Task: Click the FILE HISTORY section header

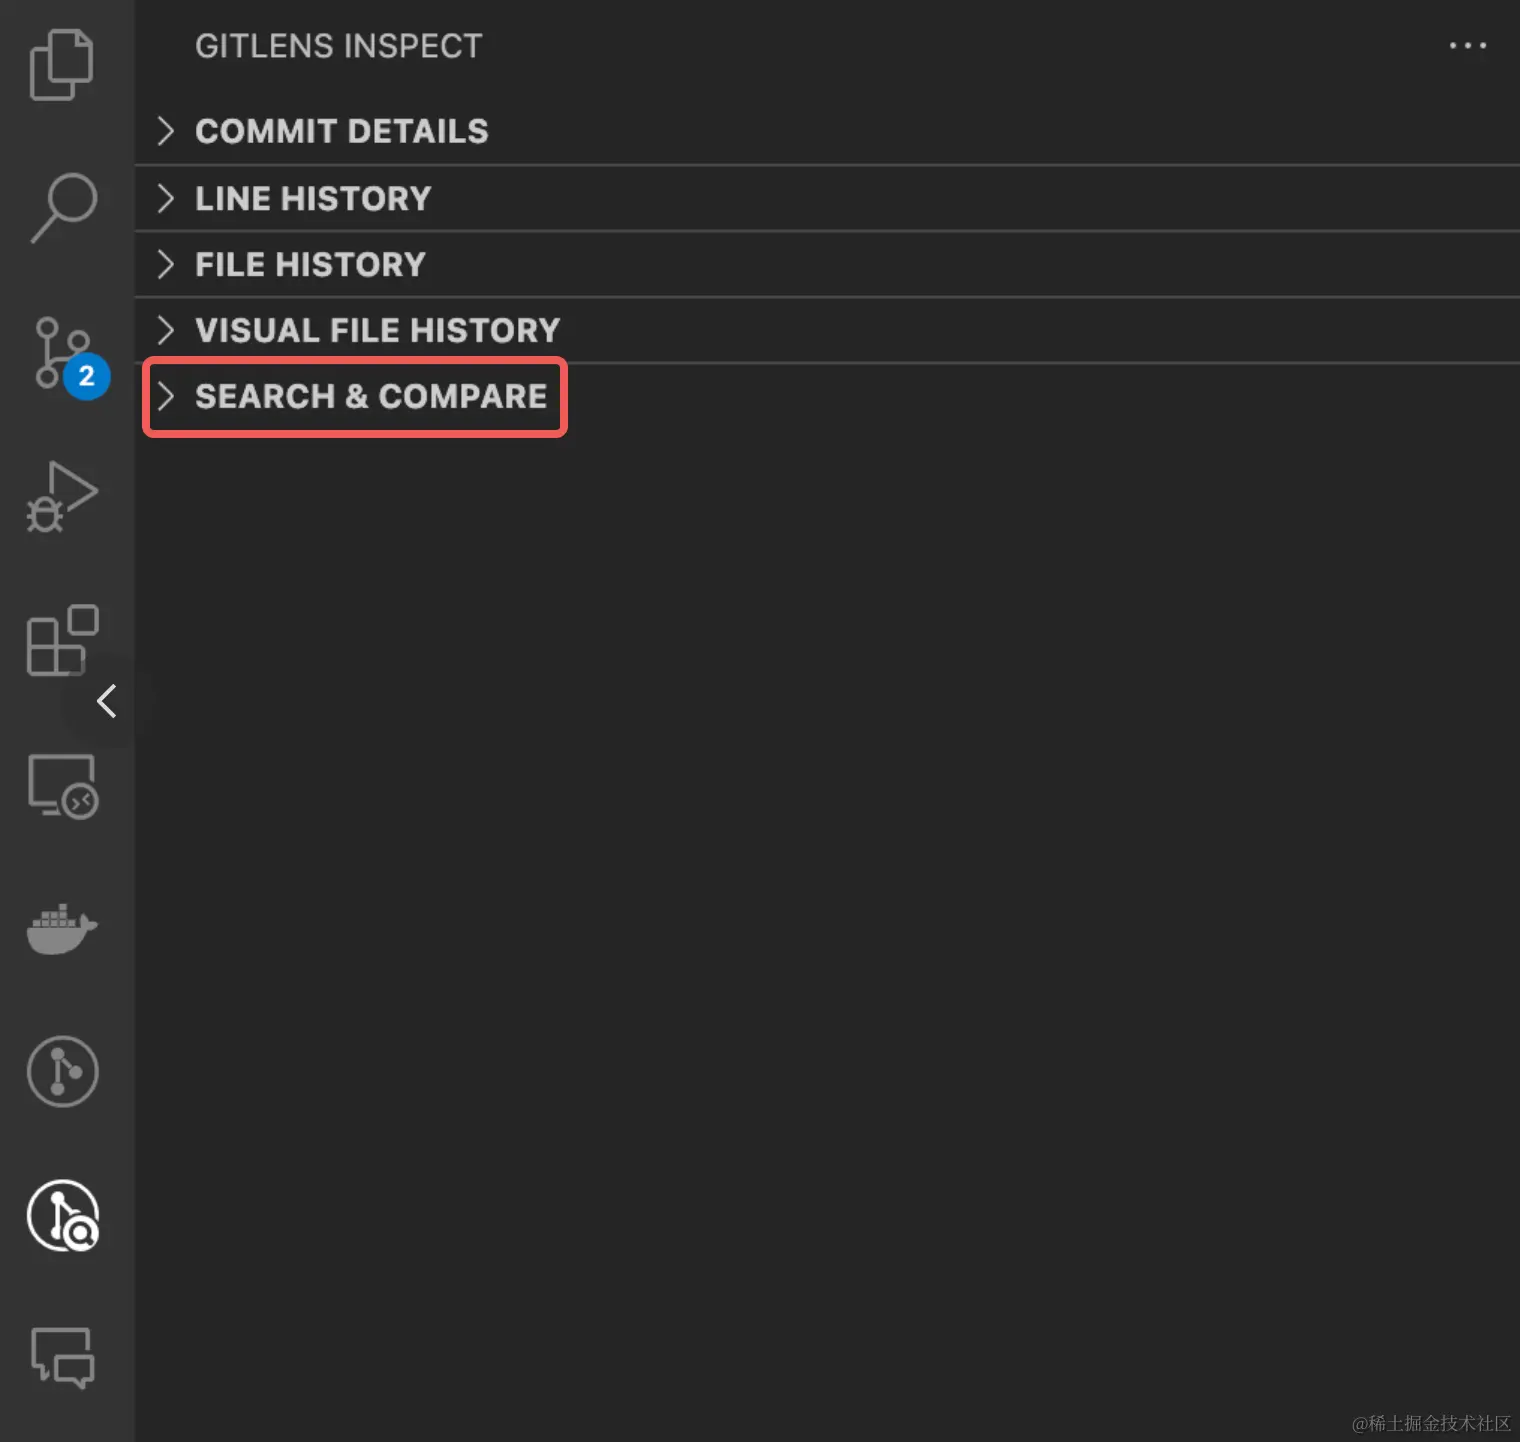Action: pos(827,264)
